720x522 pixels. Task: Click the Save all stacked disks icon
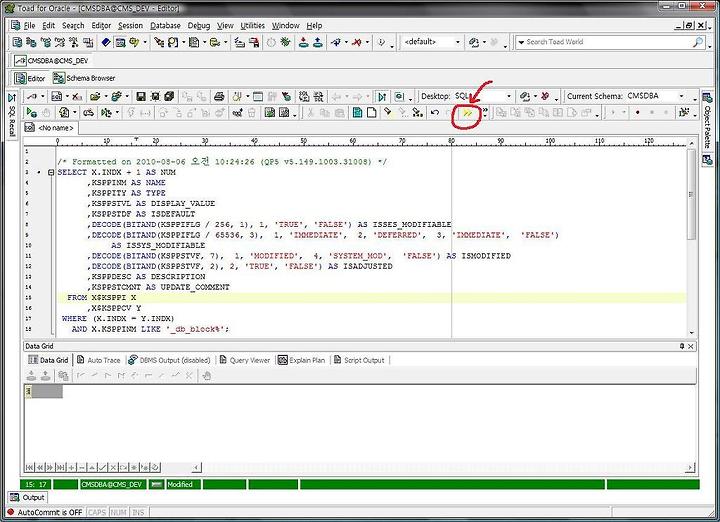(169, 96)
